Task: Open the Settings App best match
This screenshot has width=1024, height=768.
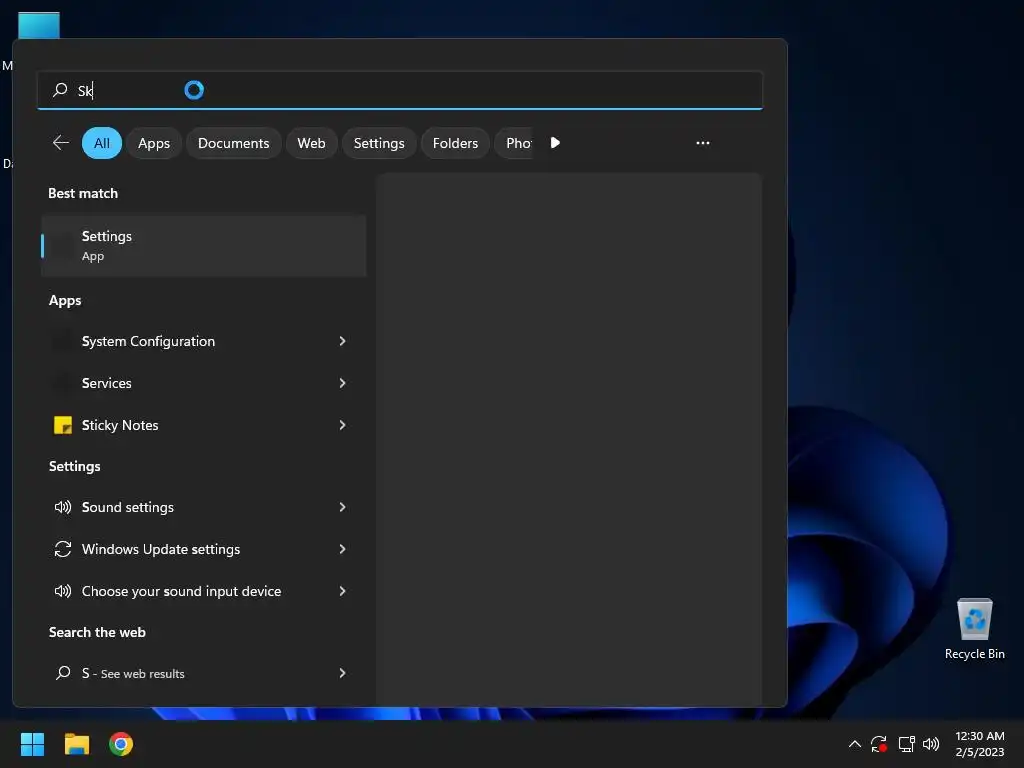Action: (204, 246)
